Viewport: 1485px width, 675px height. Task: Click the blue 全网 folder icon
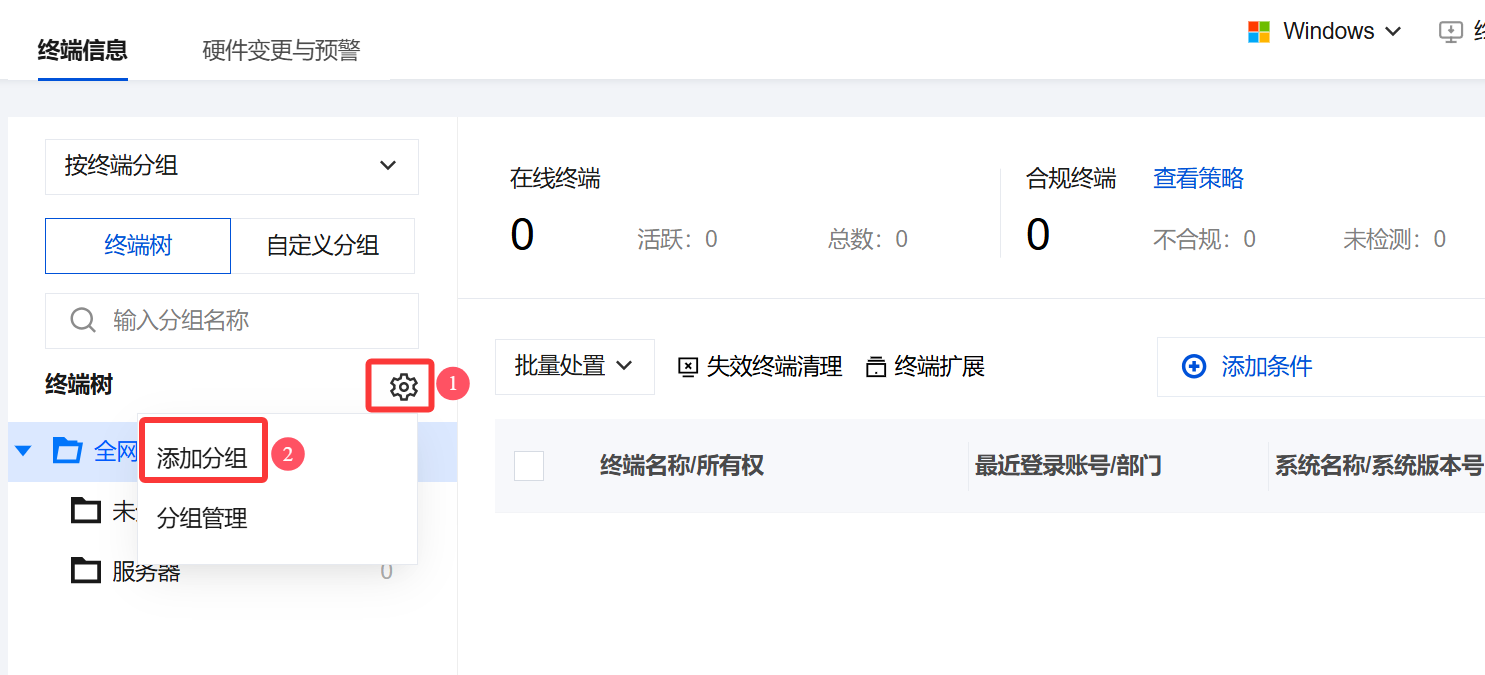pyautogui.click(x=67, y=451)
